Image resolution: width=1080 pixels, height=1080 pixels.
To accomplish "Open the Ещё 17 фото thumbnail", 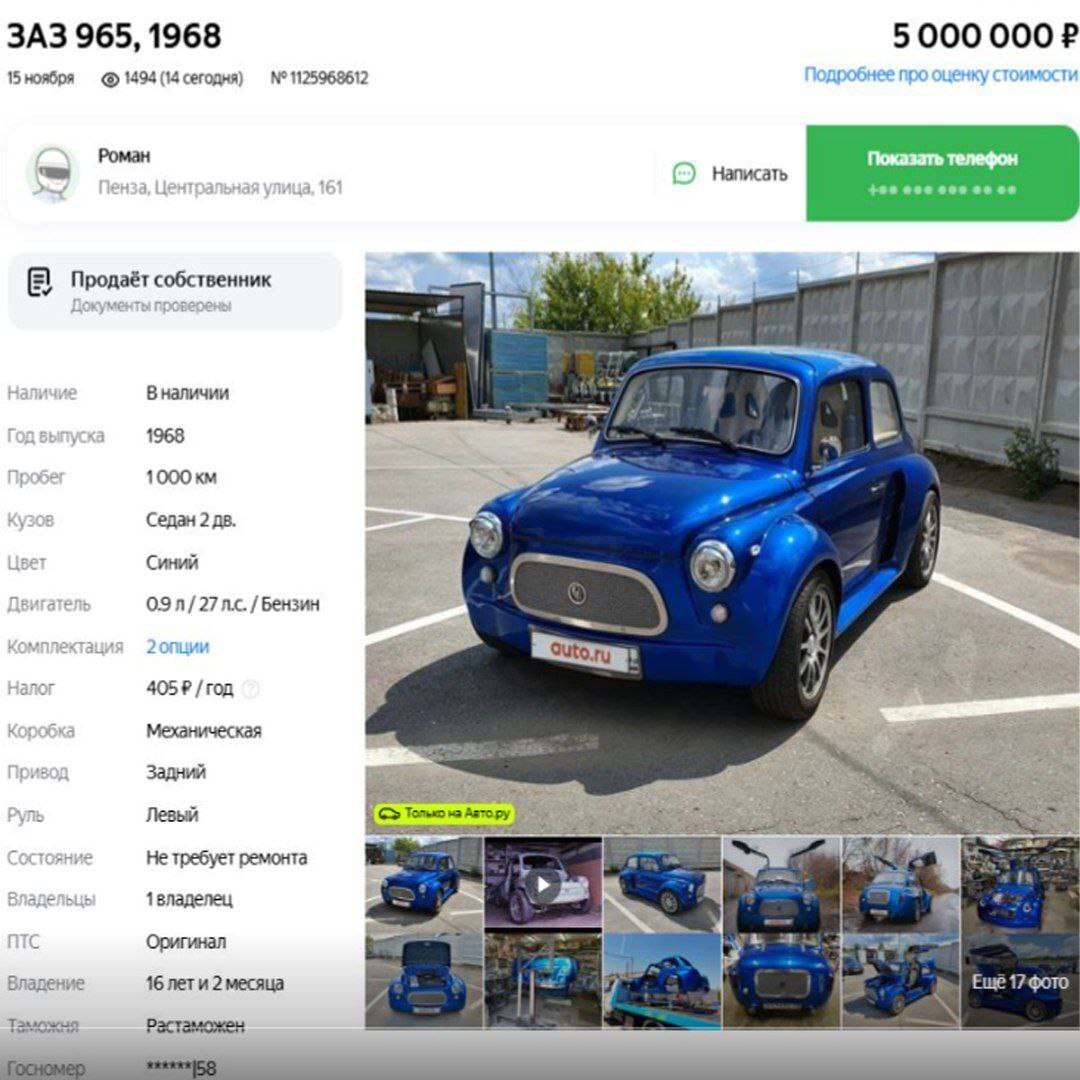I will [x=1020, y=981].
